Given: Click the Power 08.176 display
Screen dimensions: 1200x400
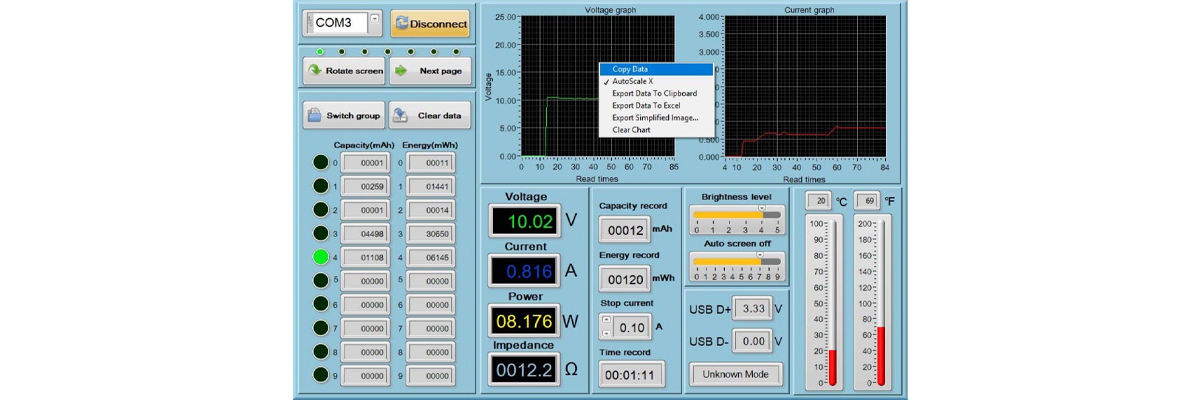Looking at the screenshot, I should (x=524, y=321).
